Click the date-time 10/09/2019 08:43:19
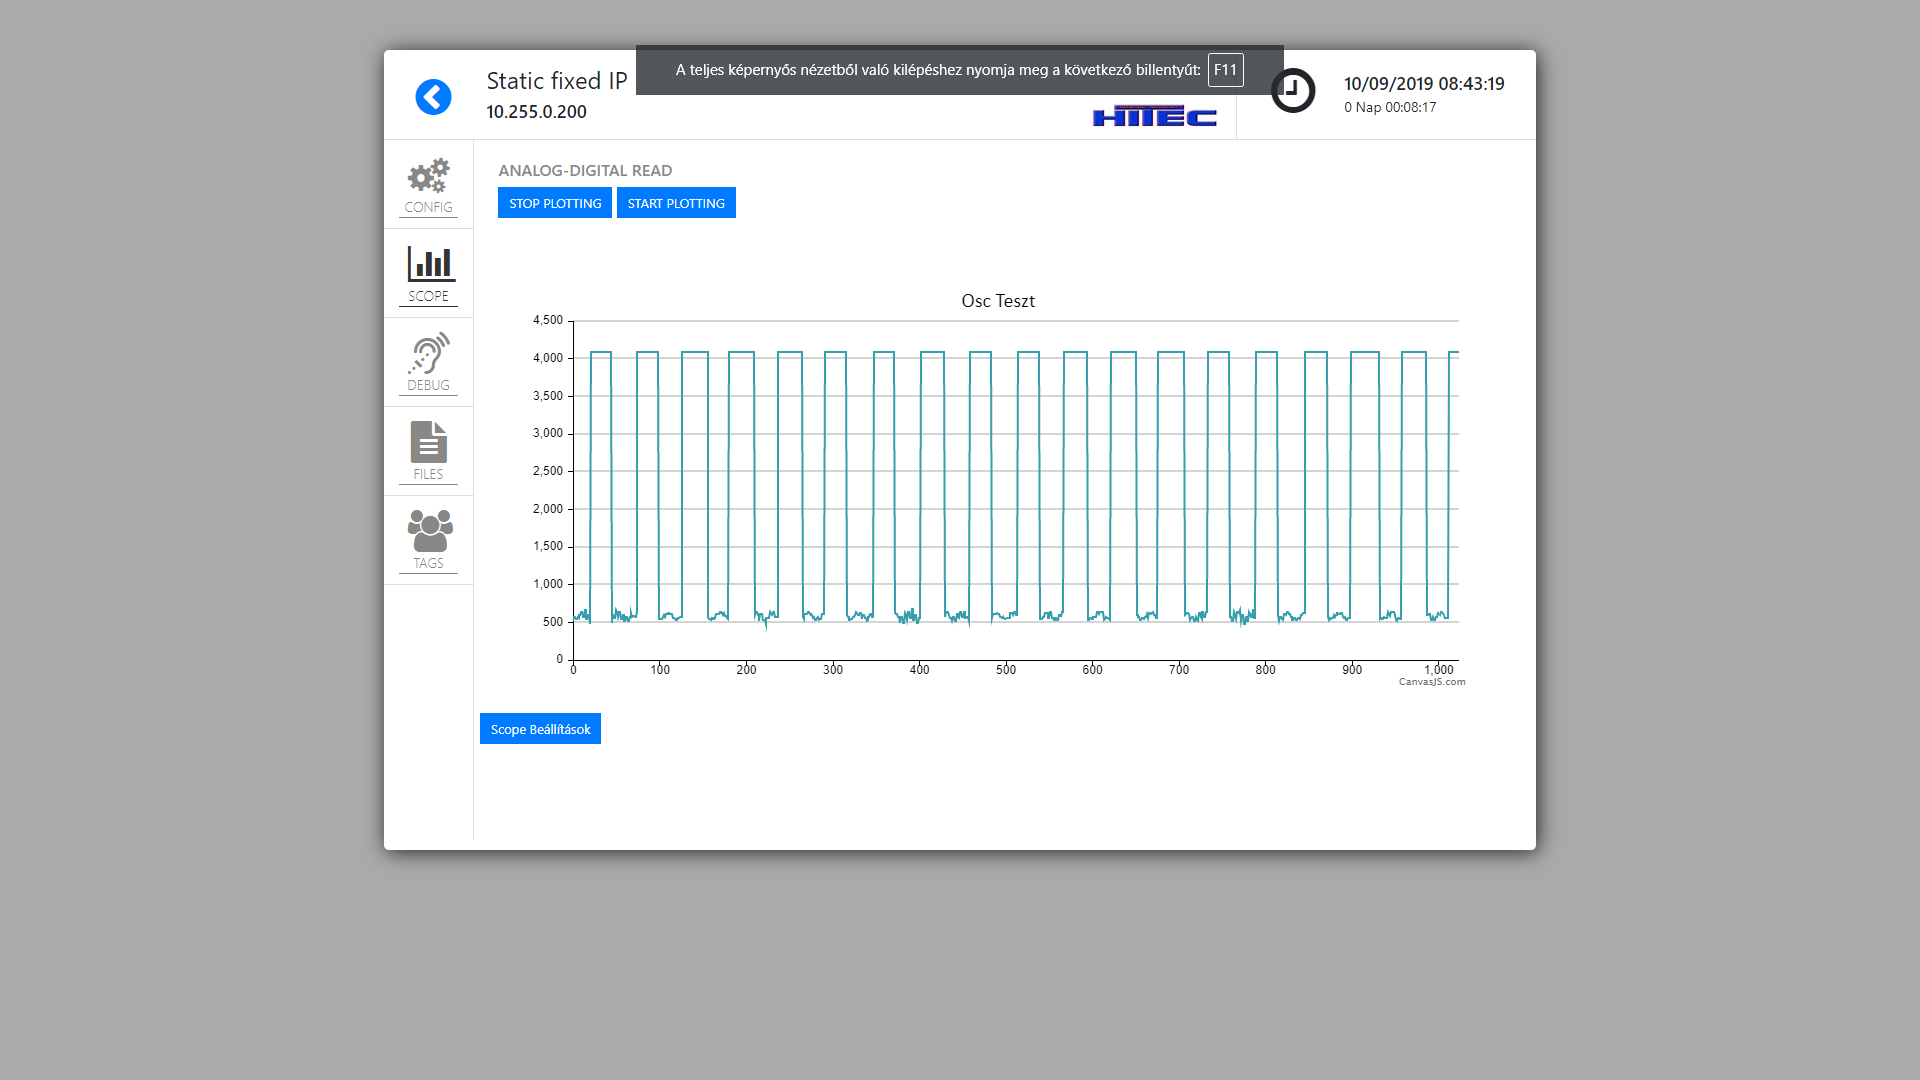The width and height of the screenshot is (1920, 1080). [1424, 84]
